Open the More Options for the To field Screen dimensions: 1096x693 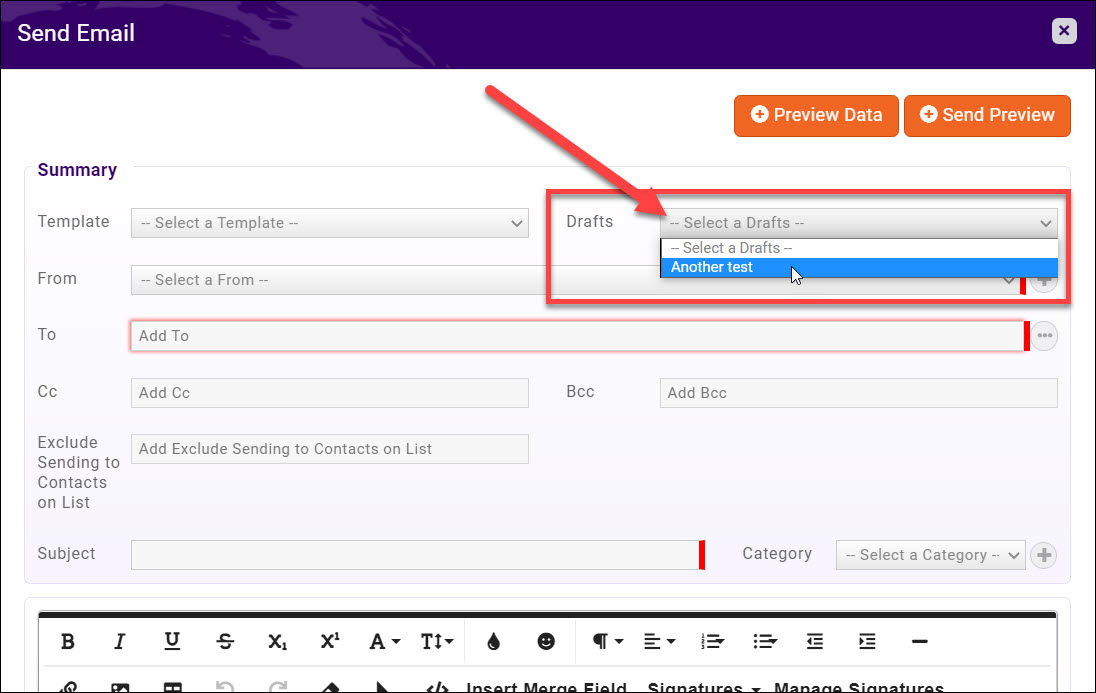coord(1043,335)
